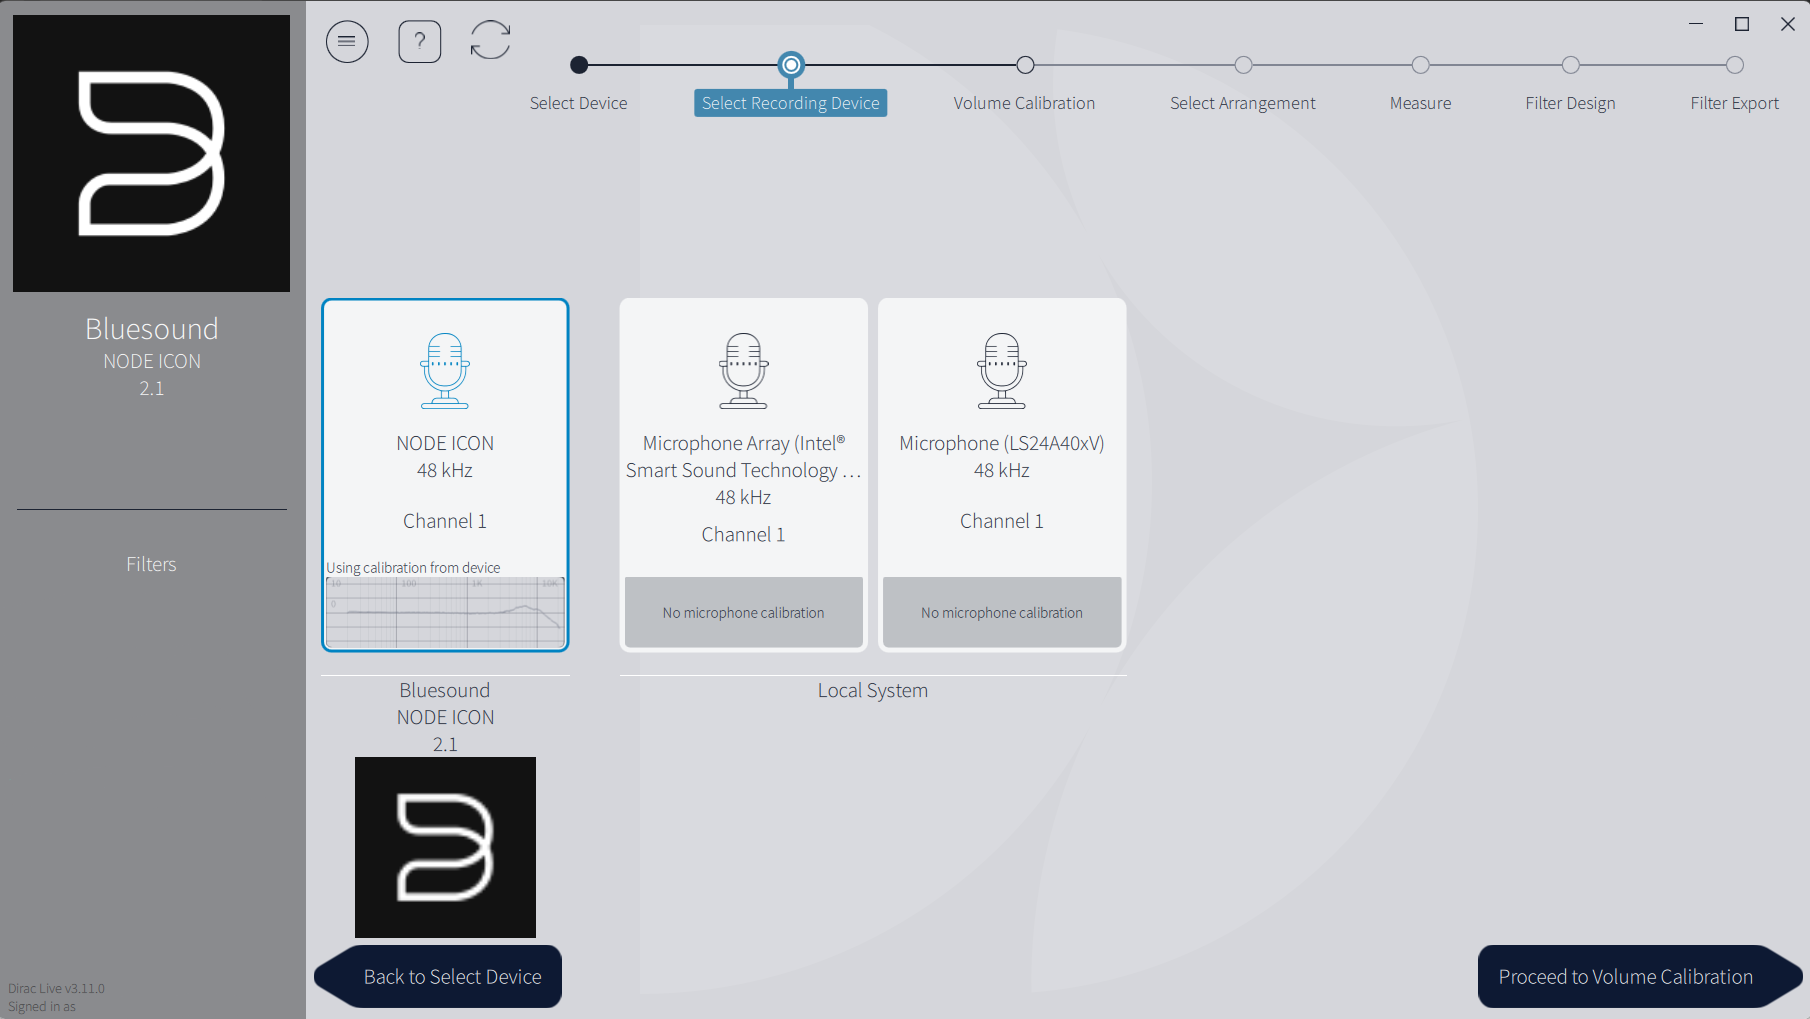
Task: Go to the Select Device step
Action: [579, 66]
